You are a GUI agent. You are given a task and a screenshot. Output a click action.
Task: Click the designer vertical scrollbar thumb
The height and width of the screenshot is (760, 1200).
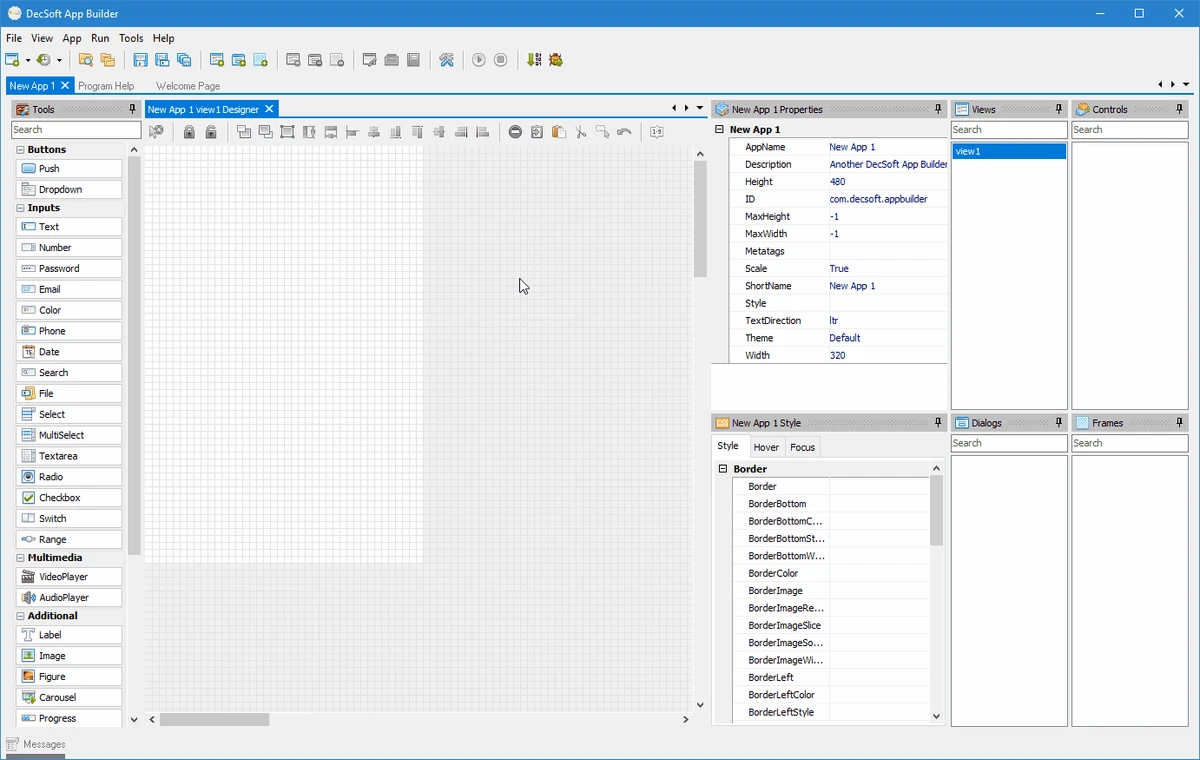tap(700, 218)
